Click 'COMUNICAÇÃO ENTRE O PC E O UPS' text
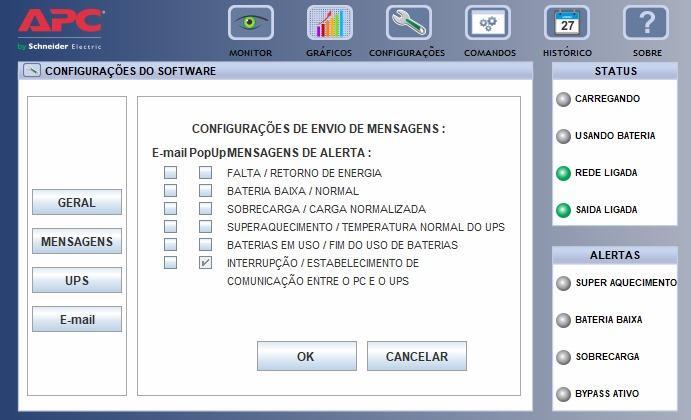 [x=318, y=281]
